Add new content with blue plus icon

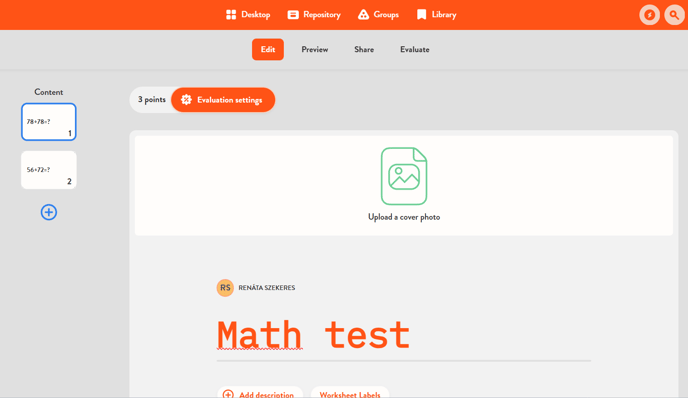(49, 212)
